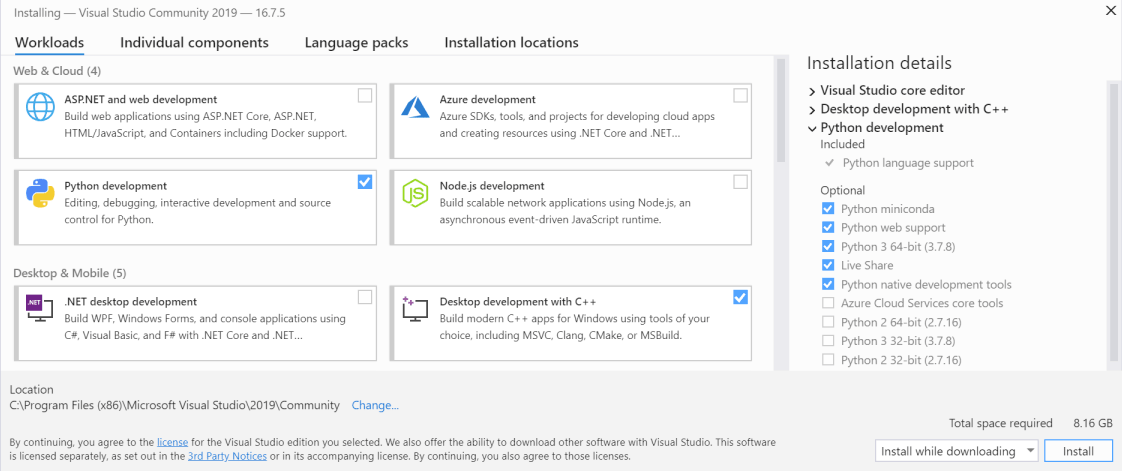The width and height of the screenshot is (1122, 471).
Task: Click the Desktop development with C++ icon
Action: pyautogui.click(x=415, y=309)
